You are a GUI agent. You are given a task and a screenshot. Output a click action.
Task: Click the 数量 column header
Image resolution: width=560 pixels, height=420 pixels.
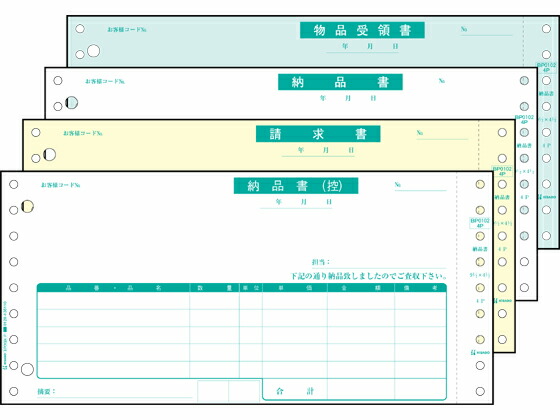click(x=214, y=288)
